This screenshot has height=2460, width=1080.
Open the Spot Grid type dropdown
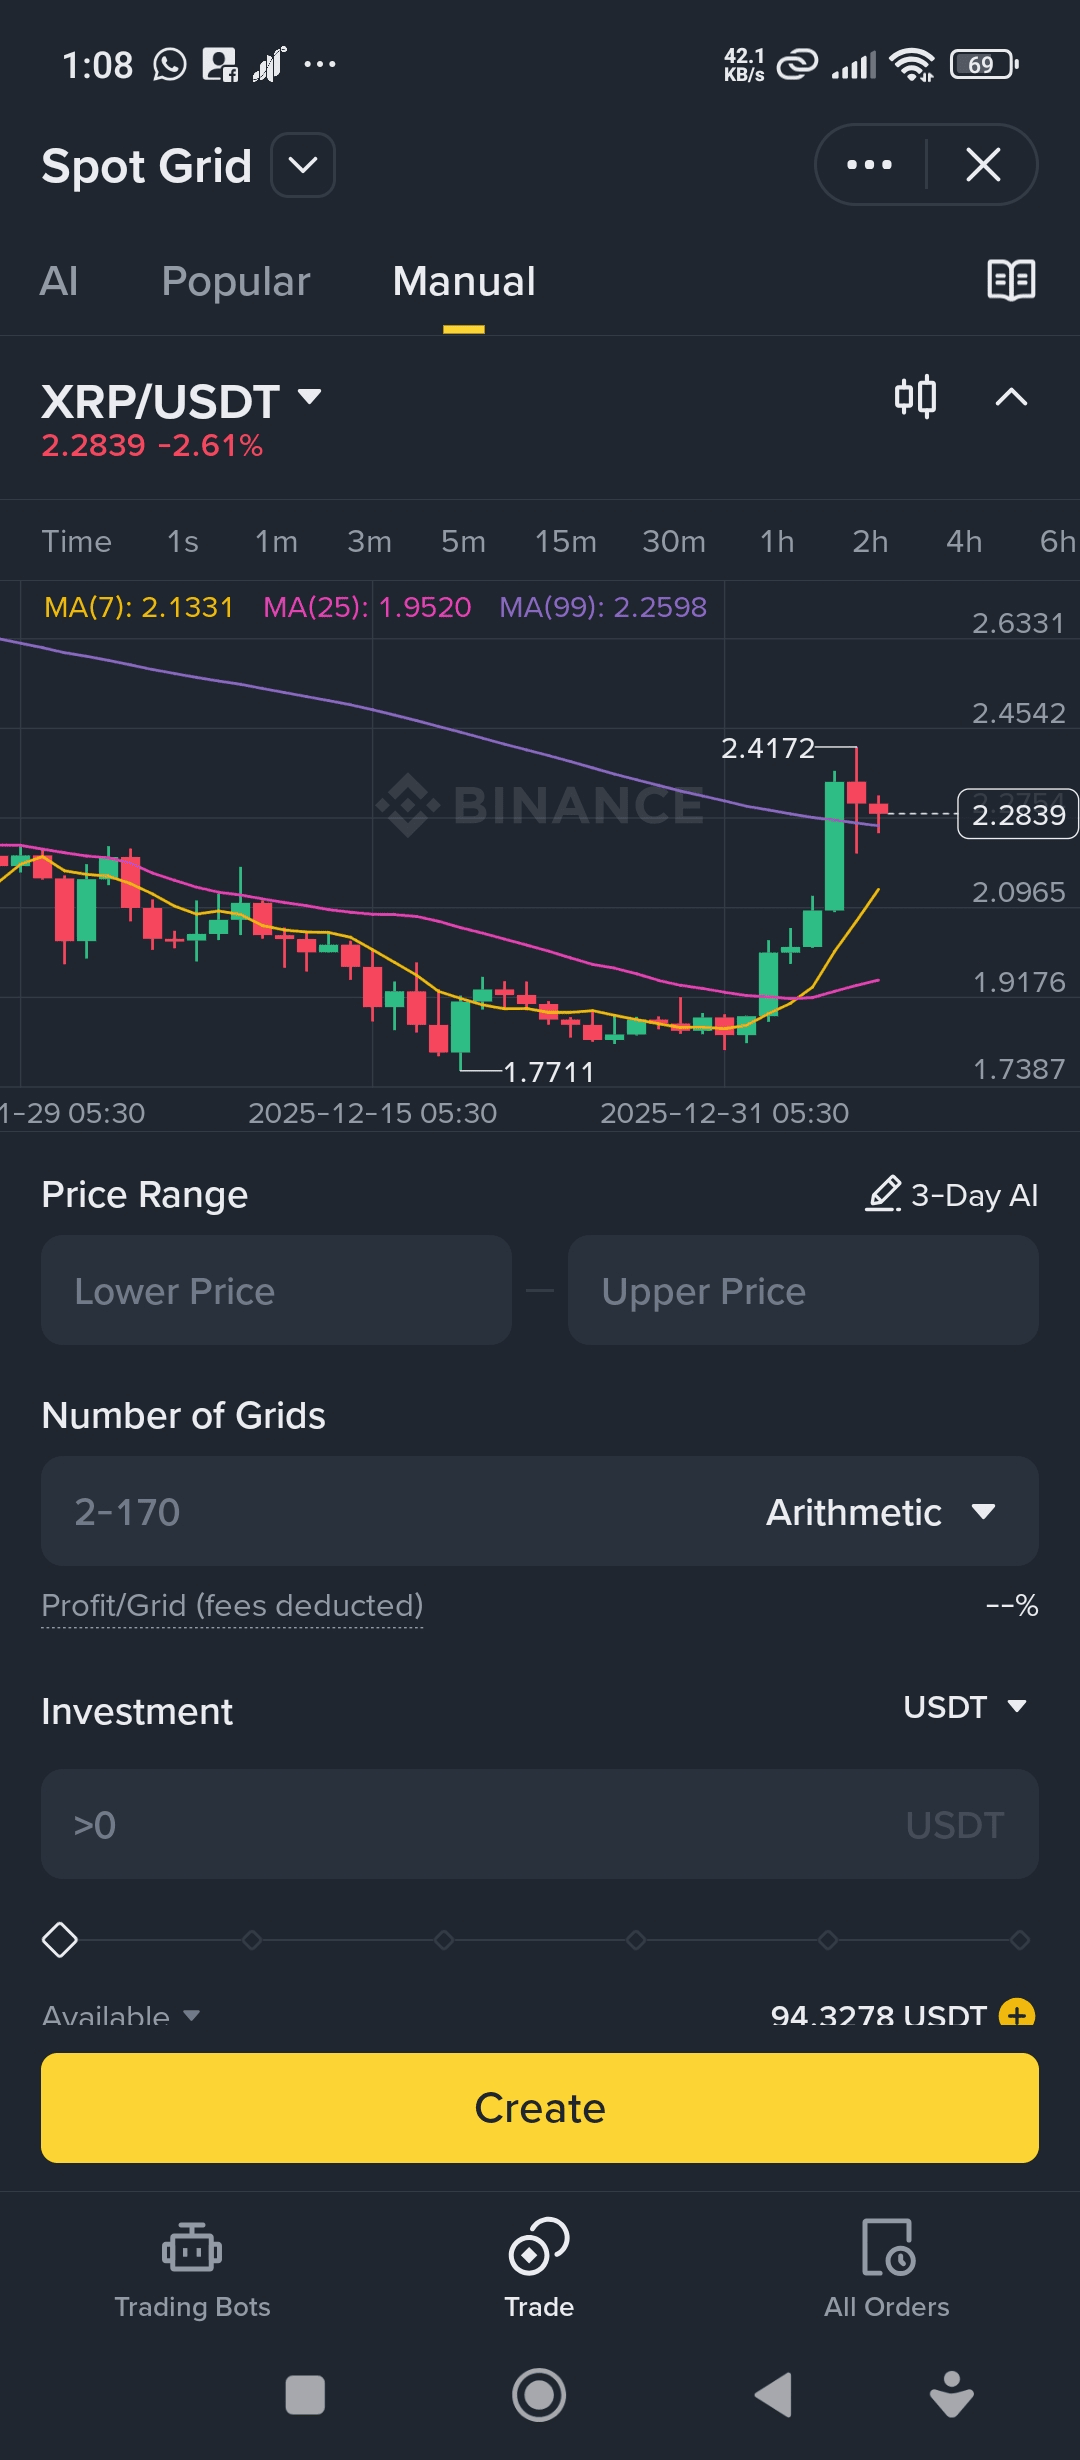[303, 165]
